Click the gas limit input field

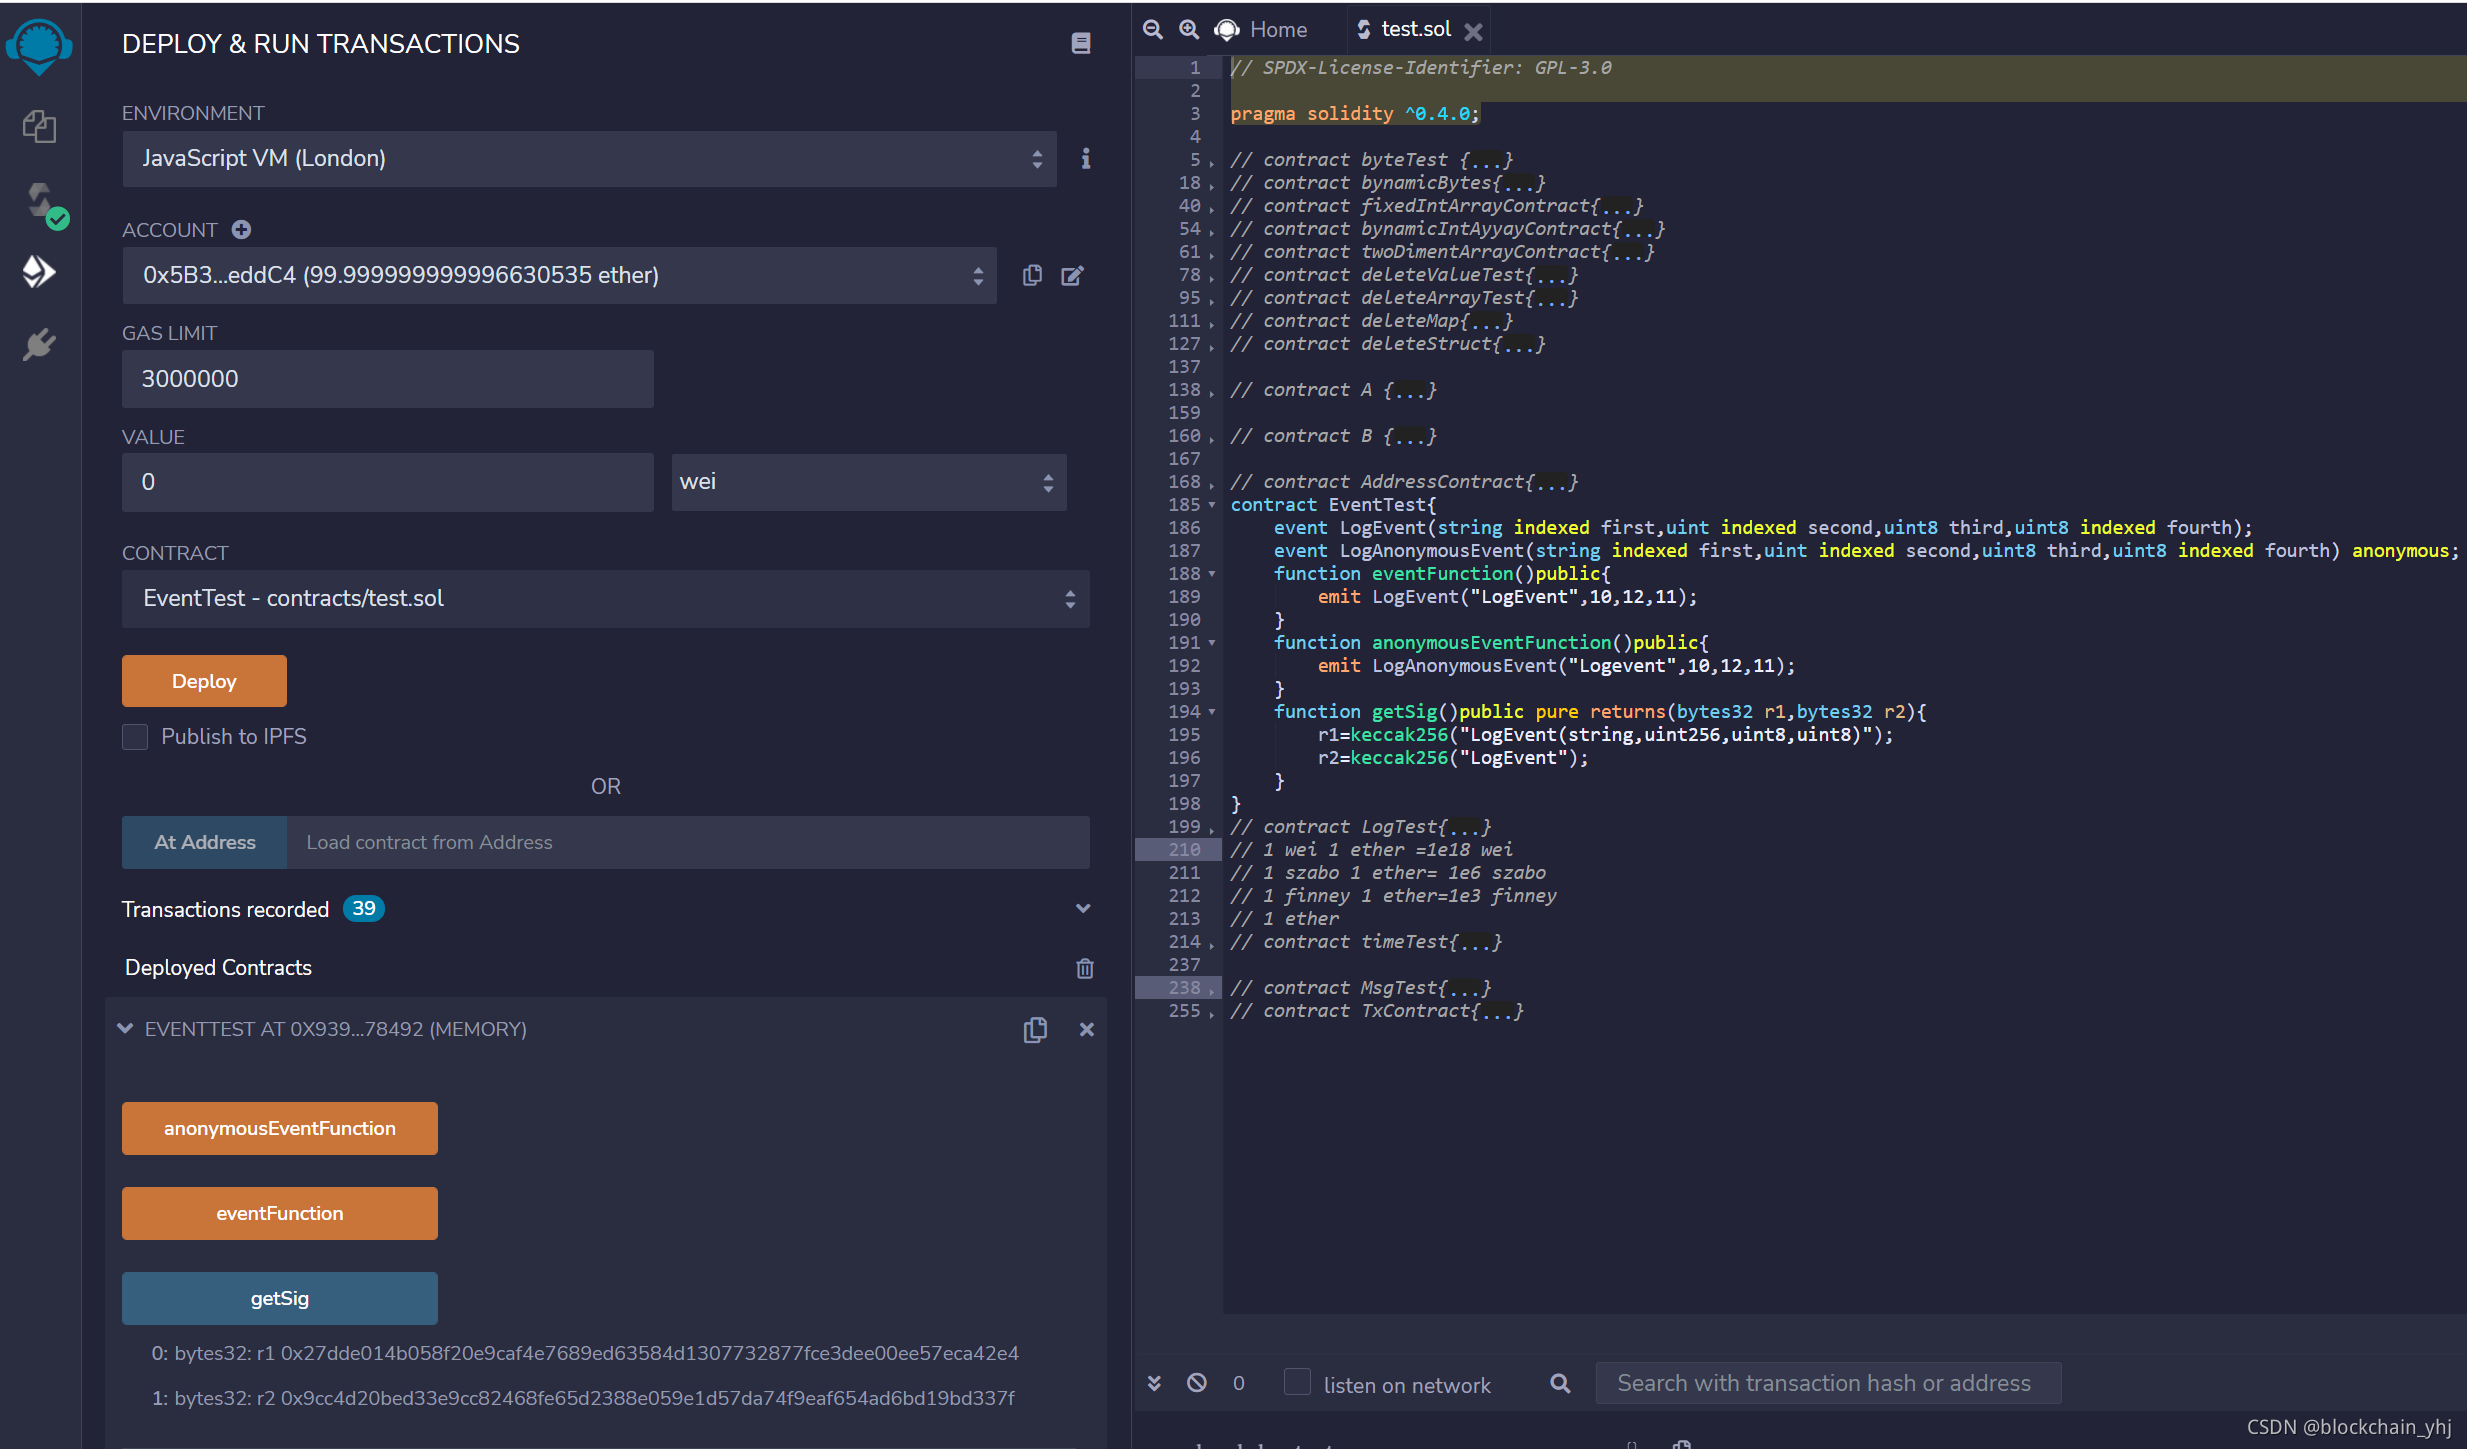[x=387, y=379]
